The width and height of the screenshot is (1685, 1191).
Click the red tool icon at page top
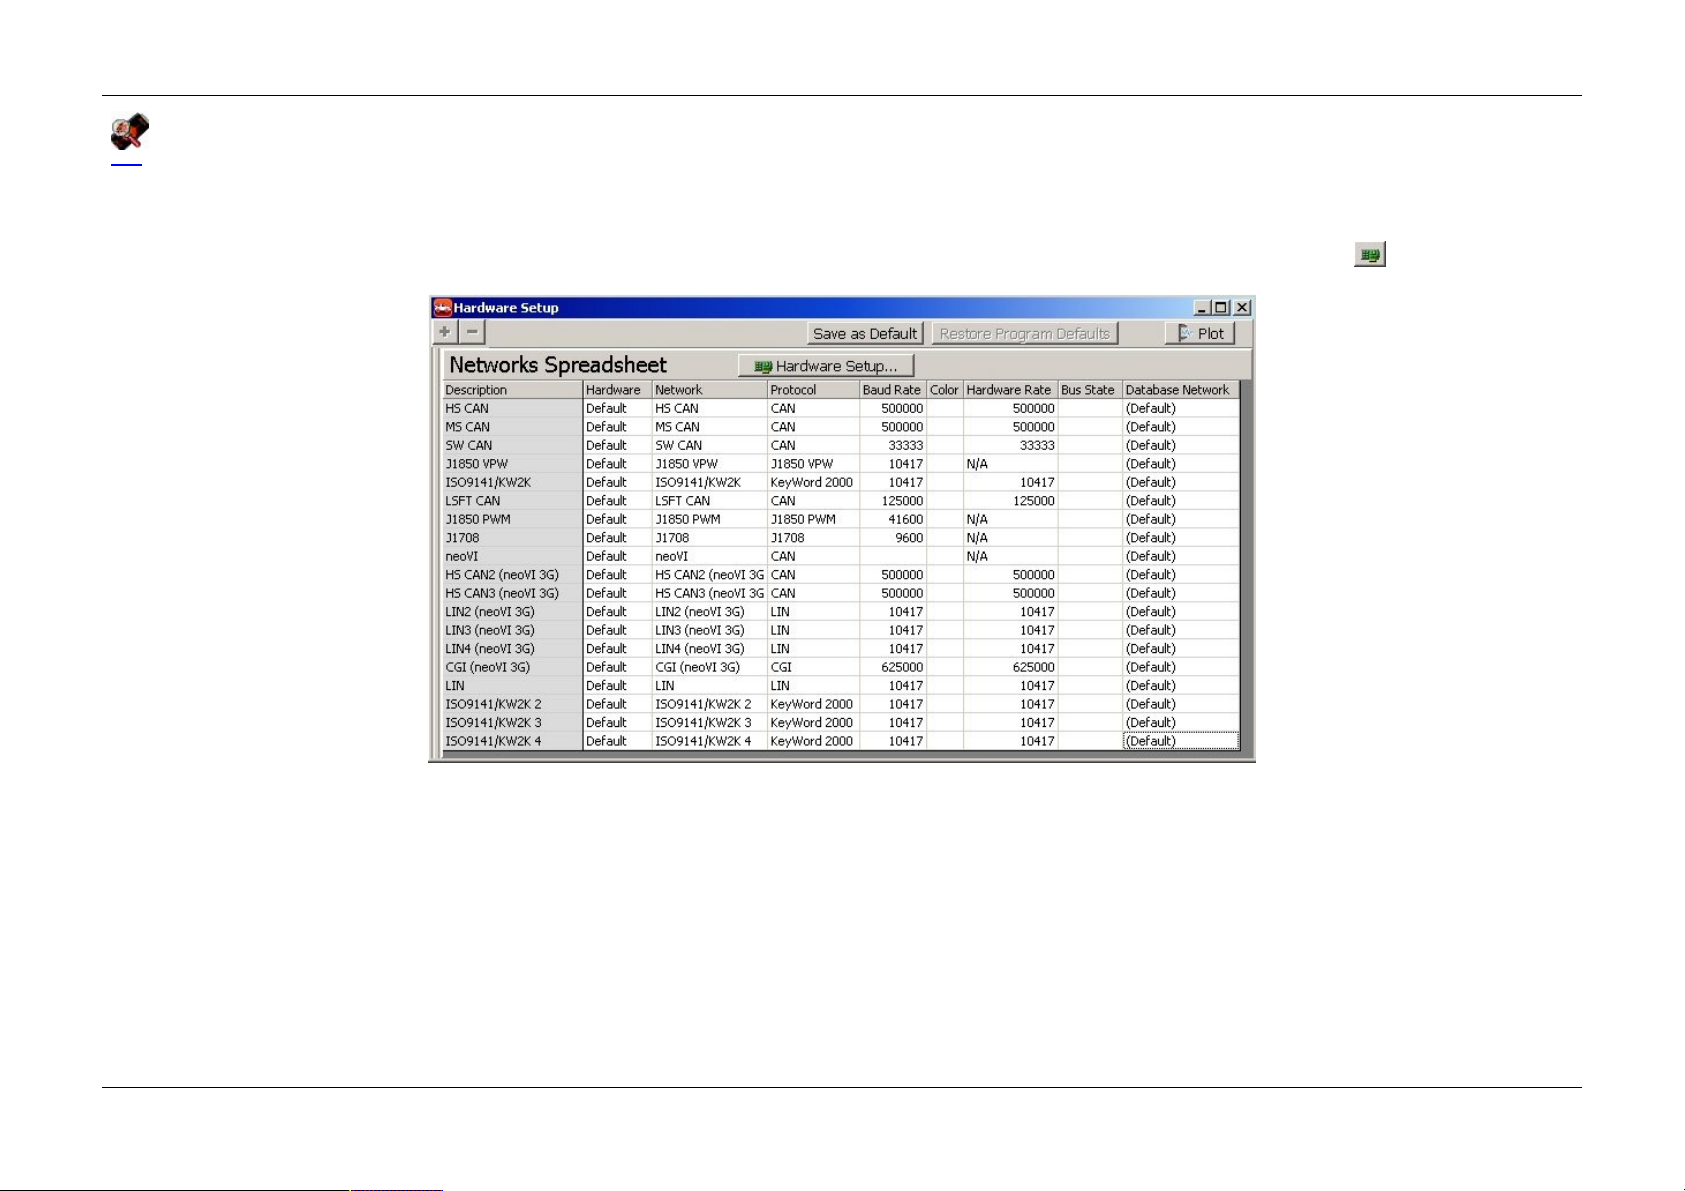(130, 132)
